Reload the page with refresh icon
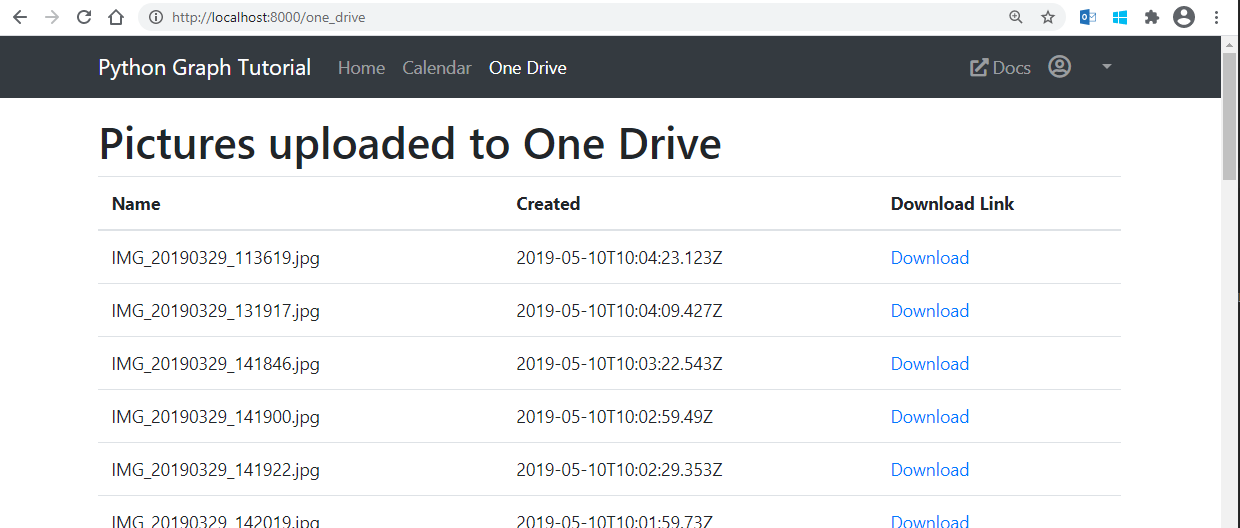Screen dimensions: 1240x528 pos(84,17)
